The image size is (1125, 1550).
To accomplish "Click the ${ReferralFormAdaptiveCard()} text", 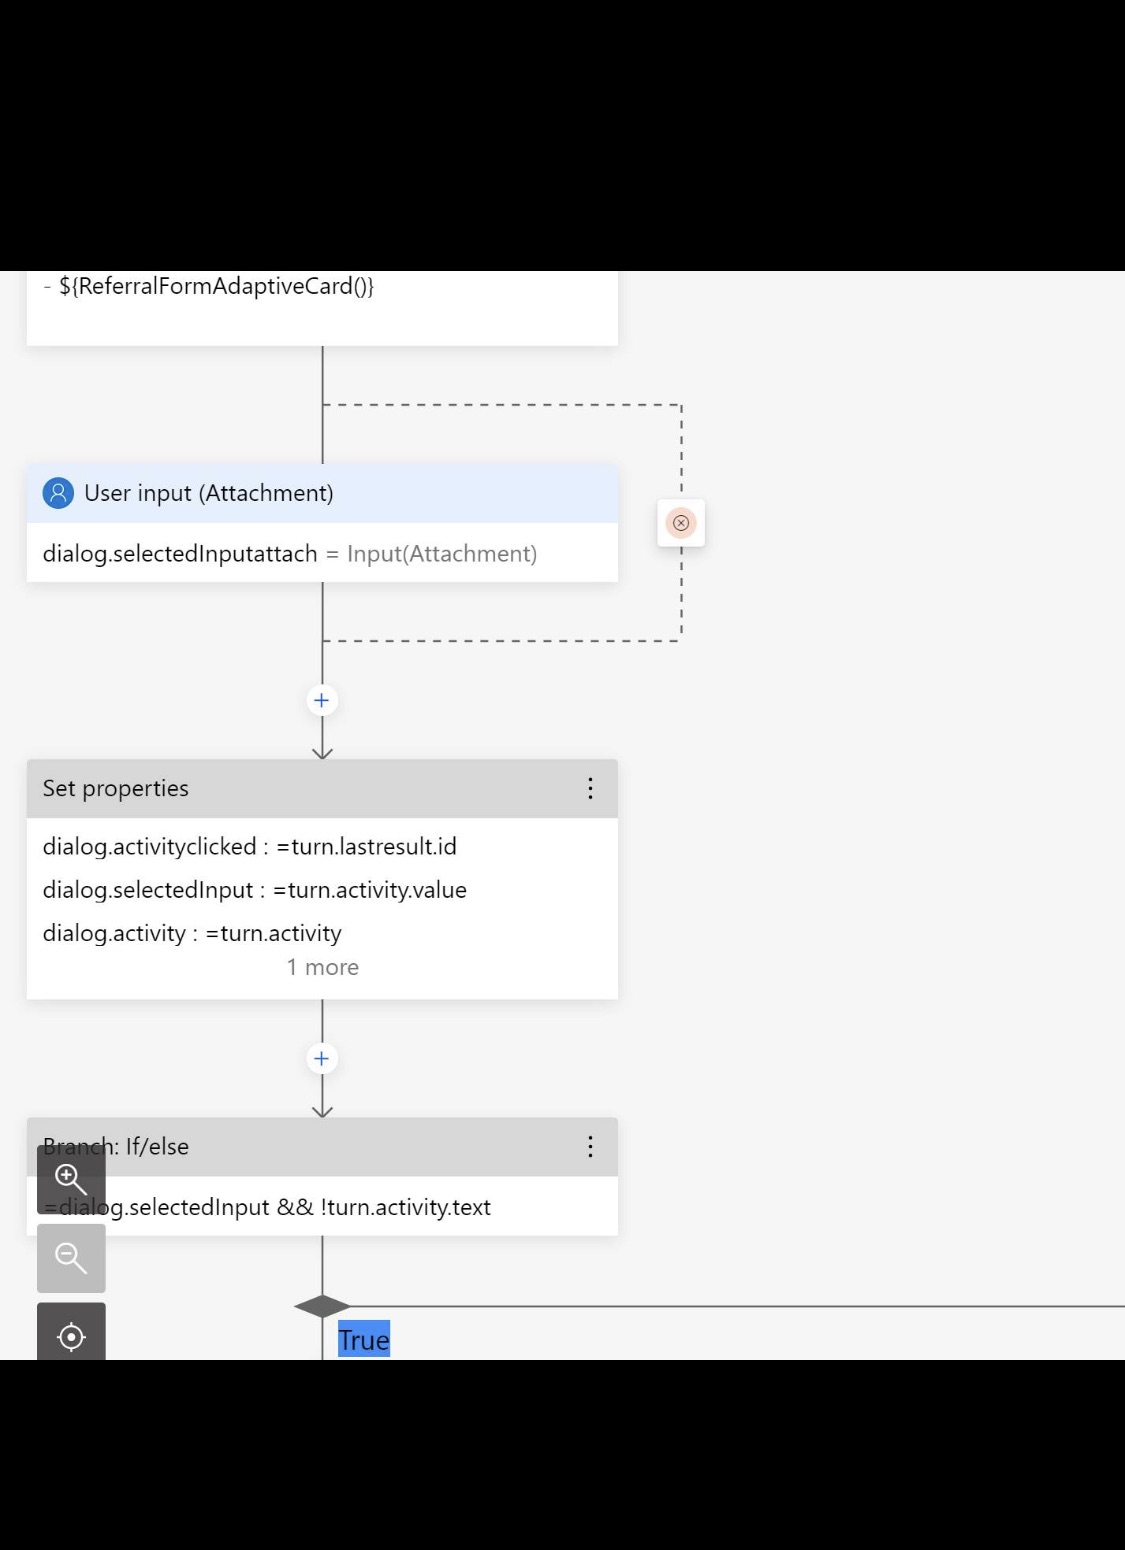I will (x=216, y=286).
